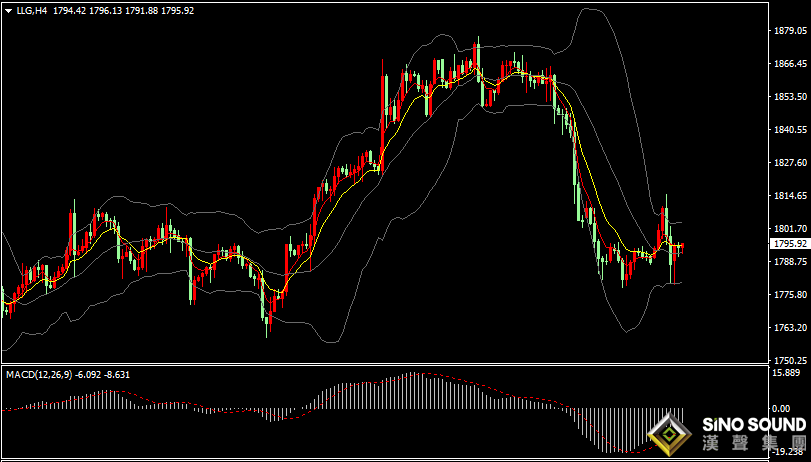Select the 0.00 MACD scale value
The image size is (811, 462).
coord(782,408)
